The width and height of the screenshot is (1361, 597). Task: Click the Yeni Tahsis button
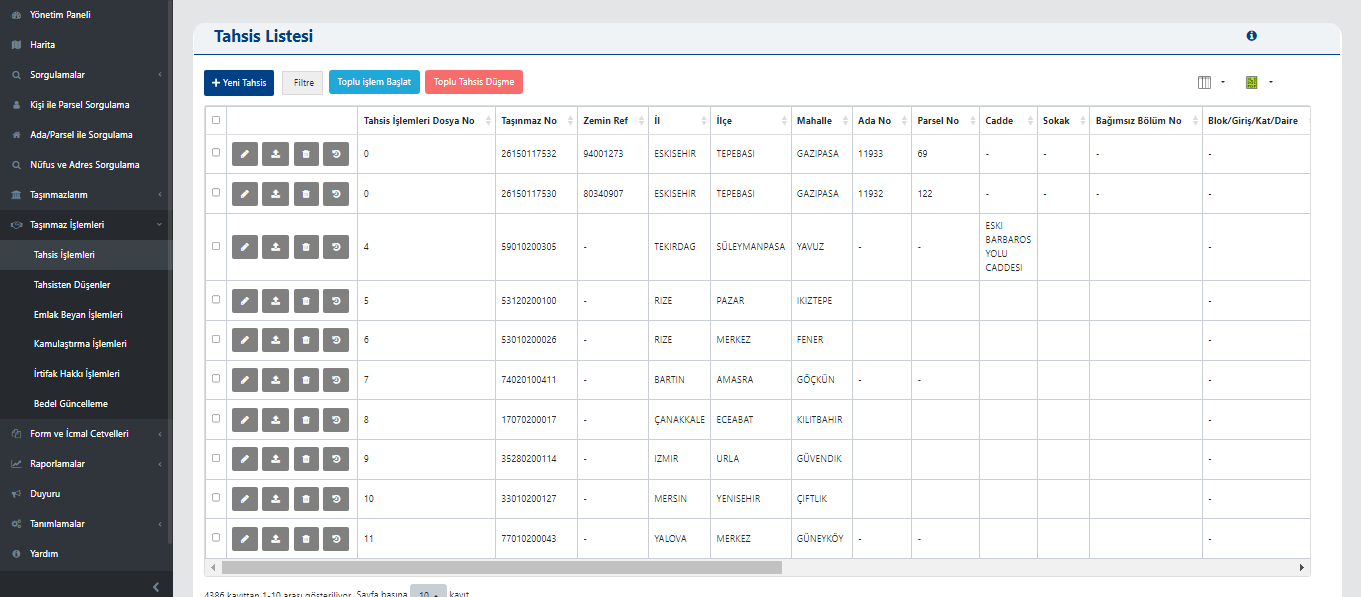pos(239,83)
